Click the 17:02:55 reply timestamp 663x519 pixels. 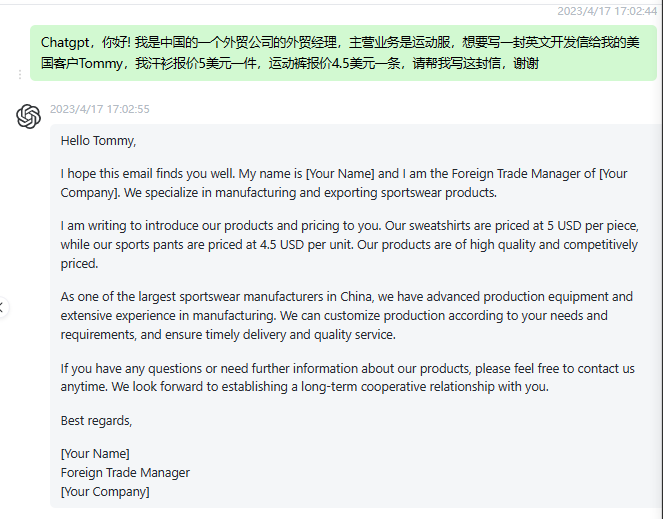(99, 109)
